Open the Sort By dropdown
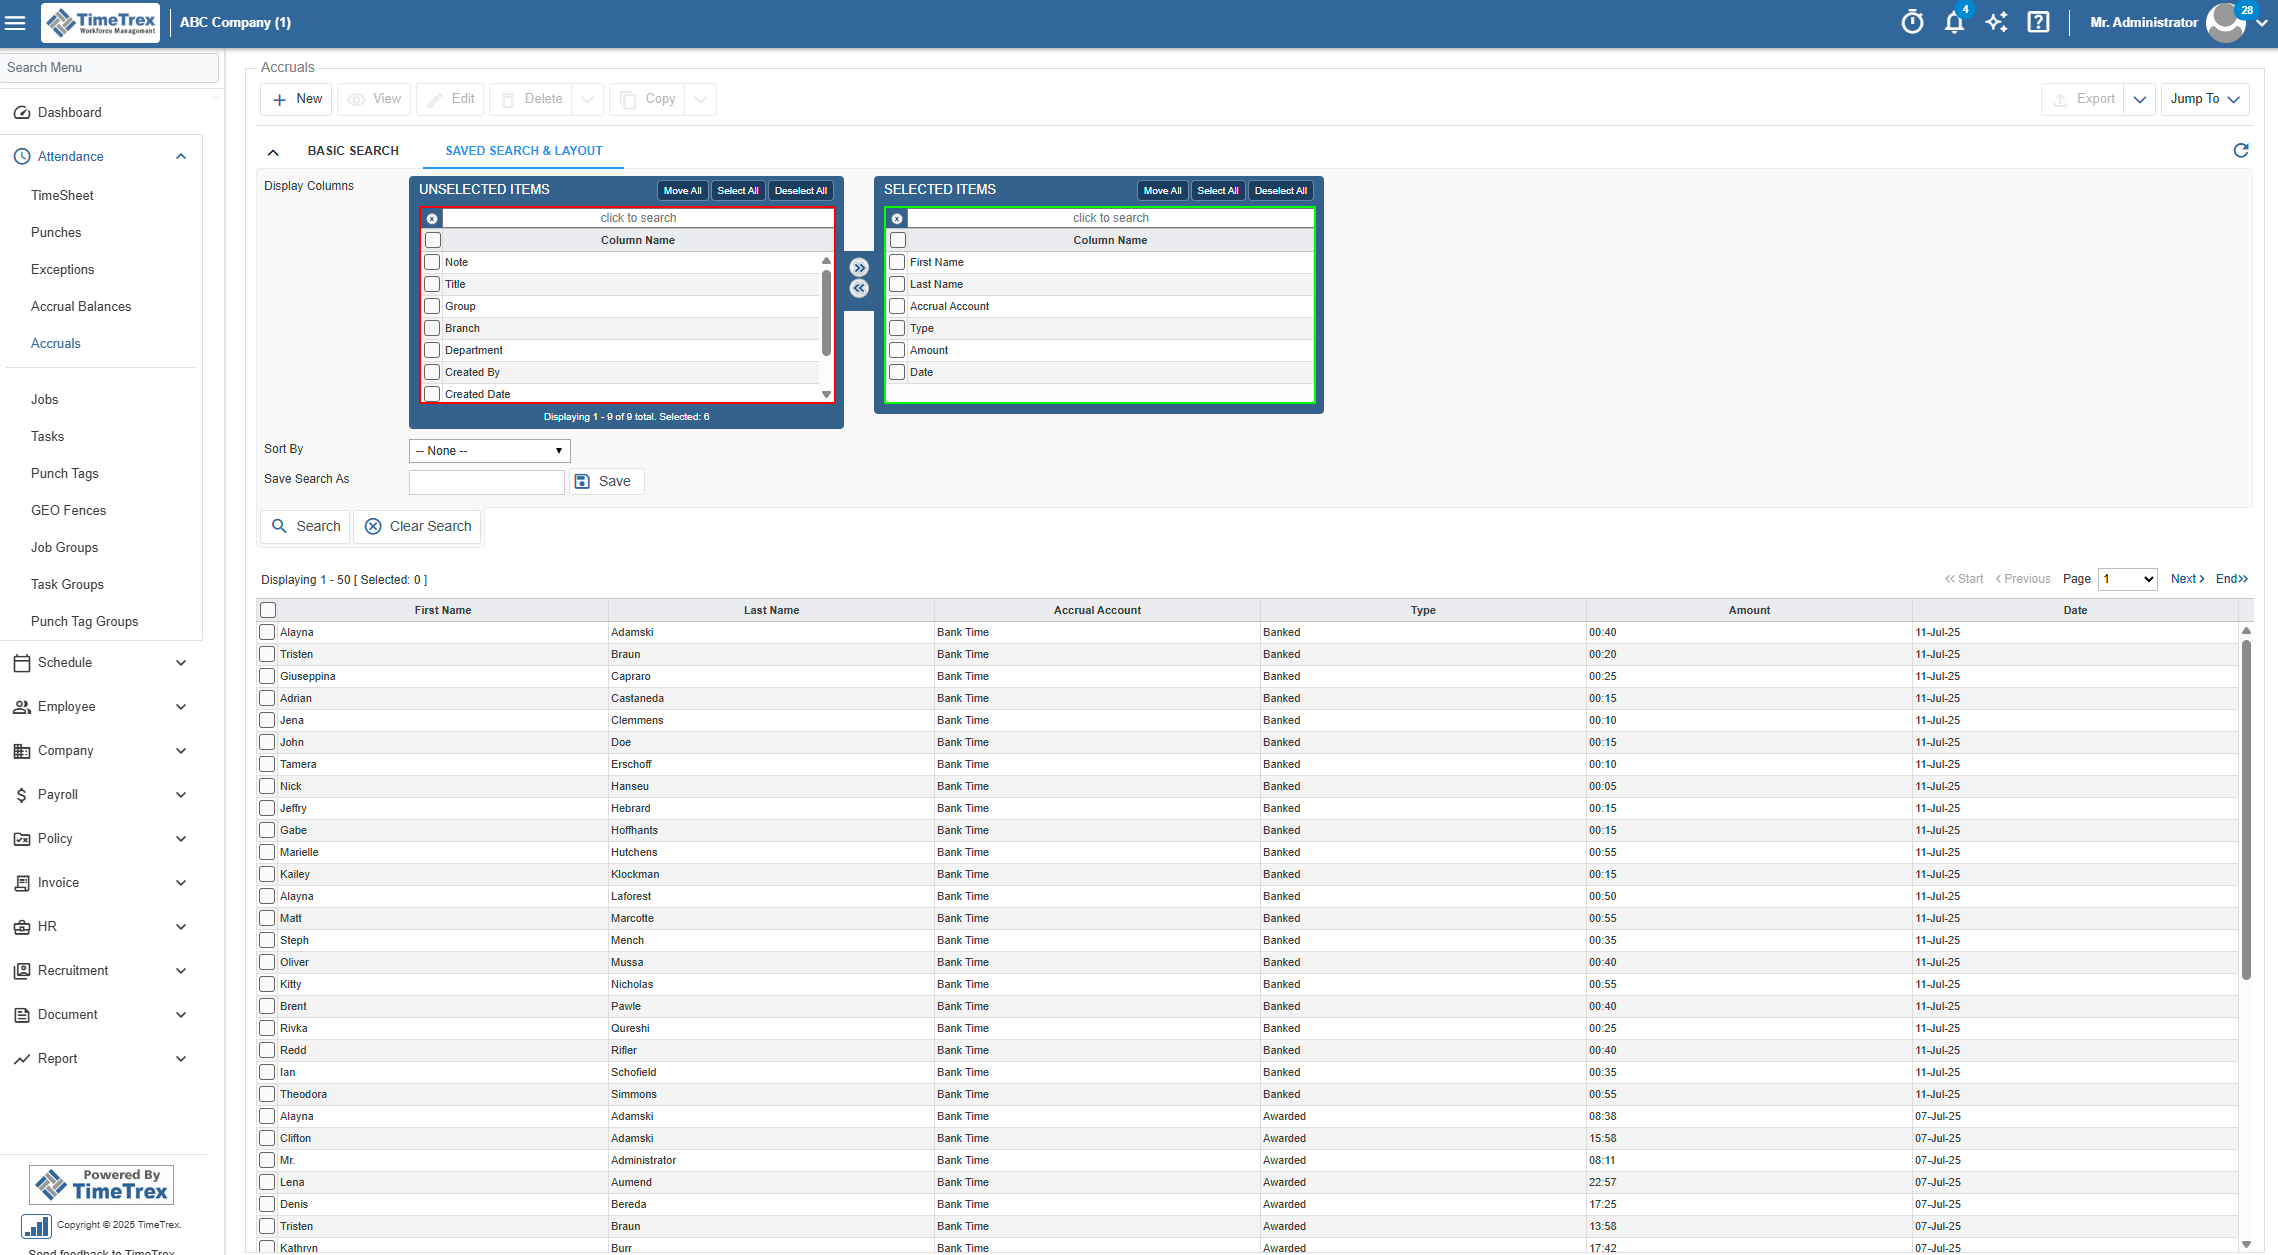Image resolution: width=2278 pixels, height=1255 pixels. coord(489,451)
